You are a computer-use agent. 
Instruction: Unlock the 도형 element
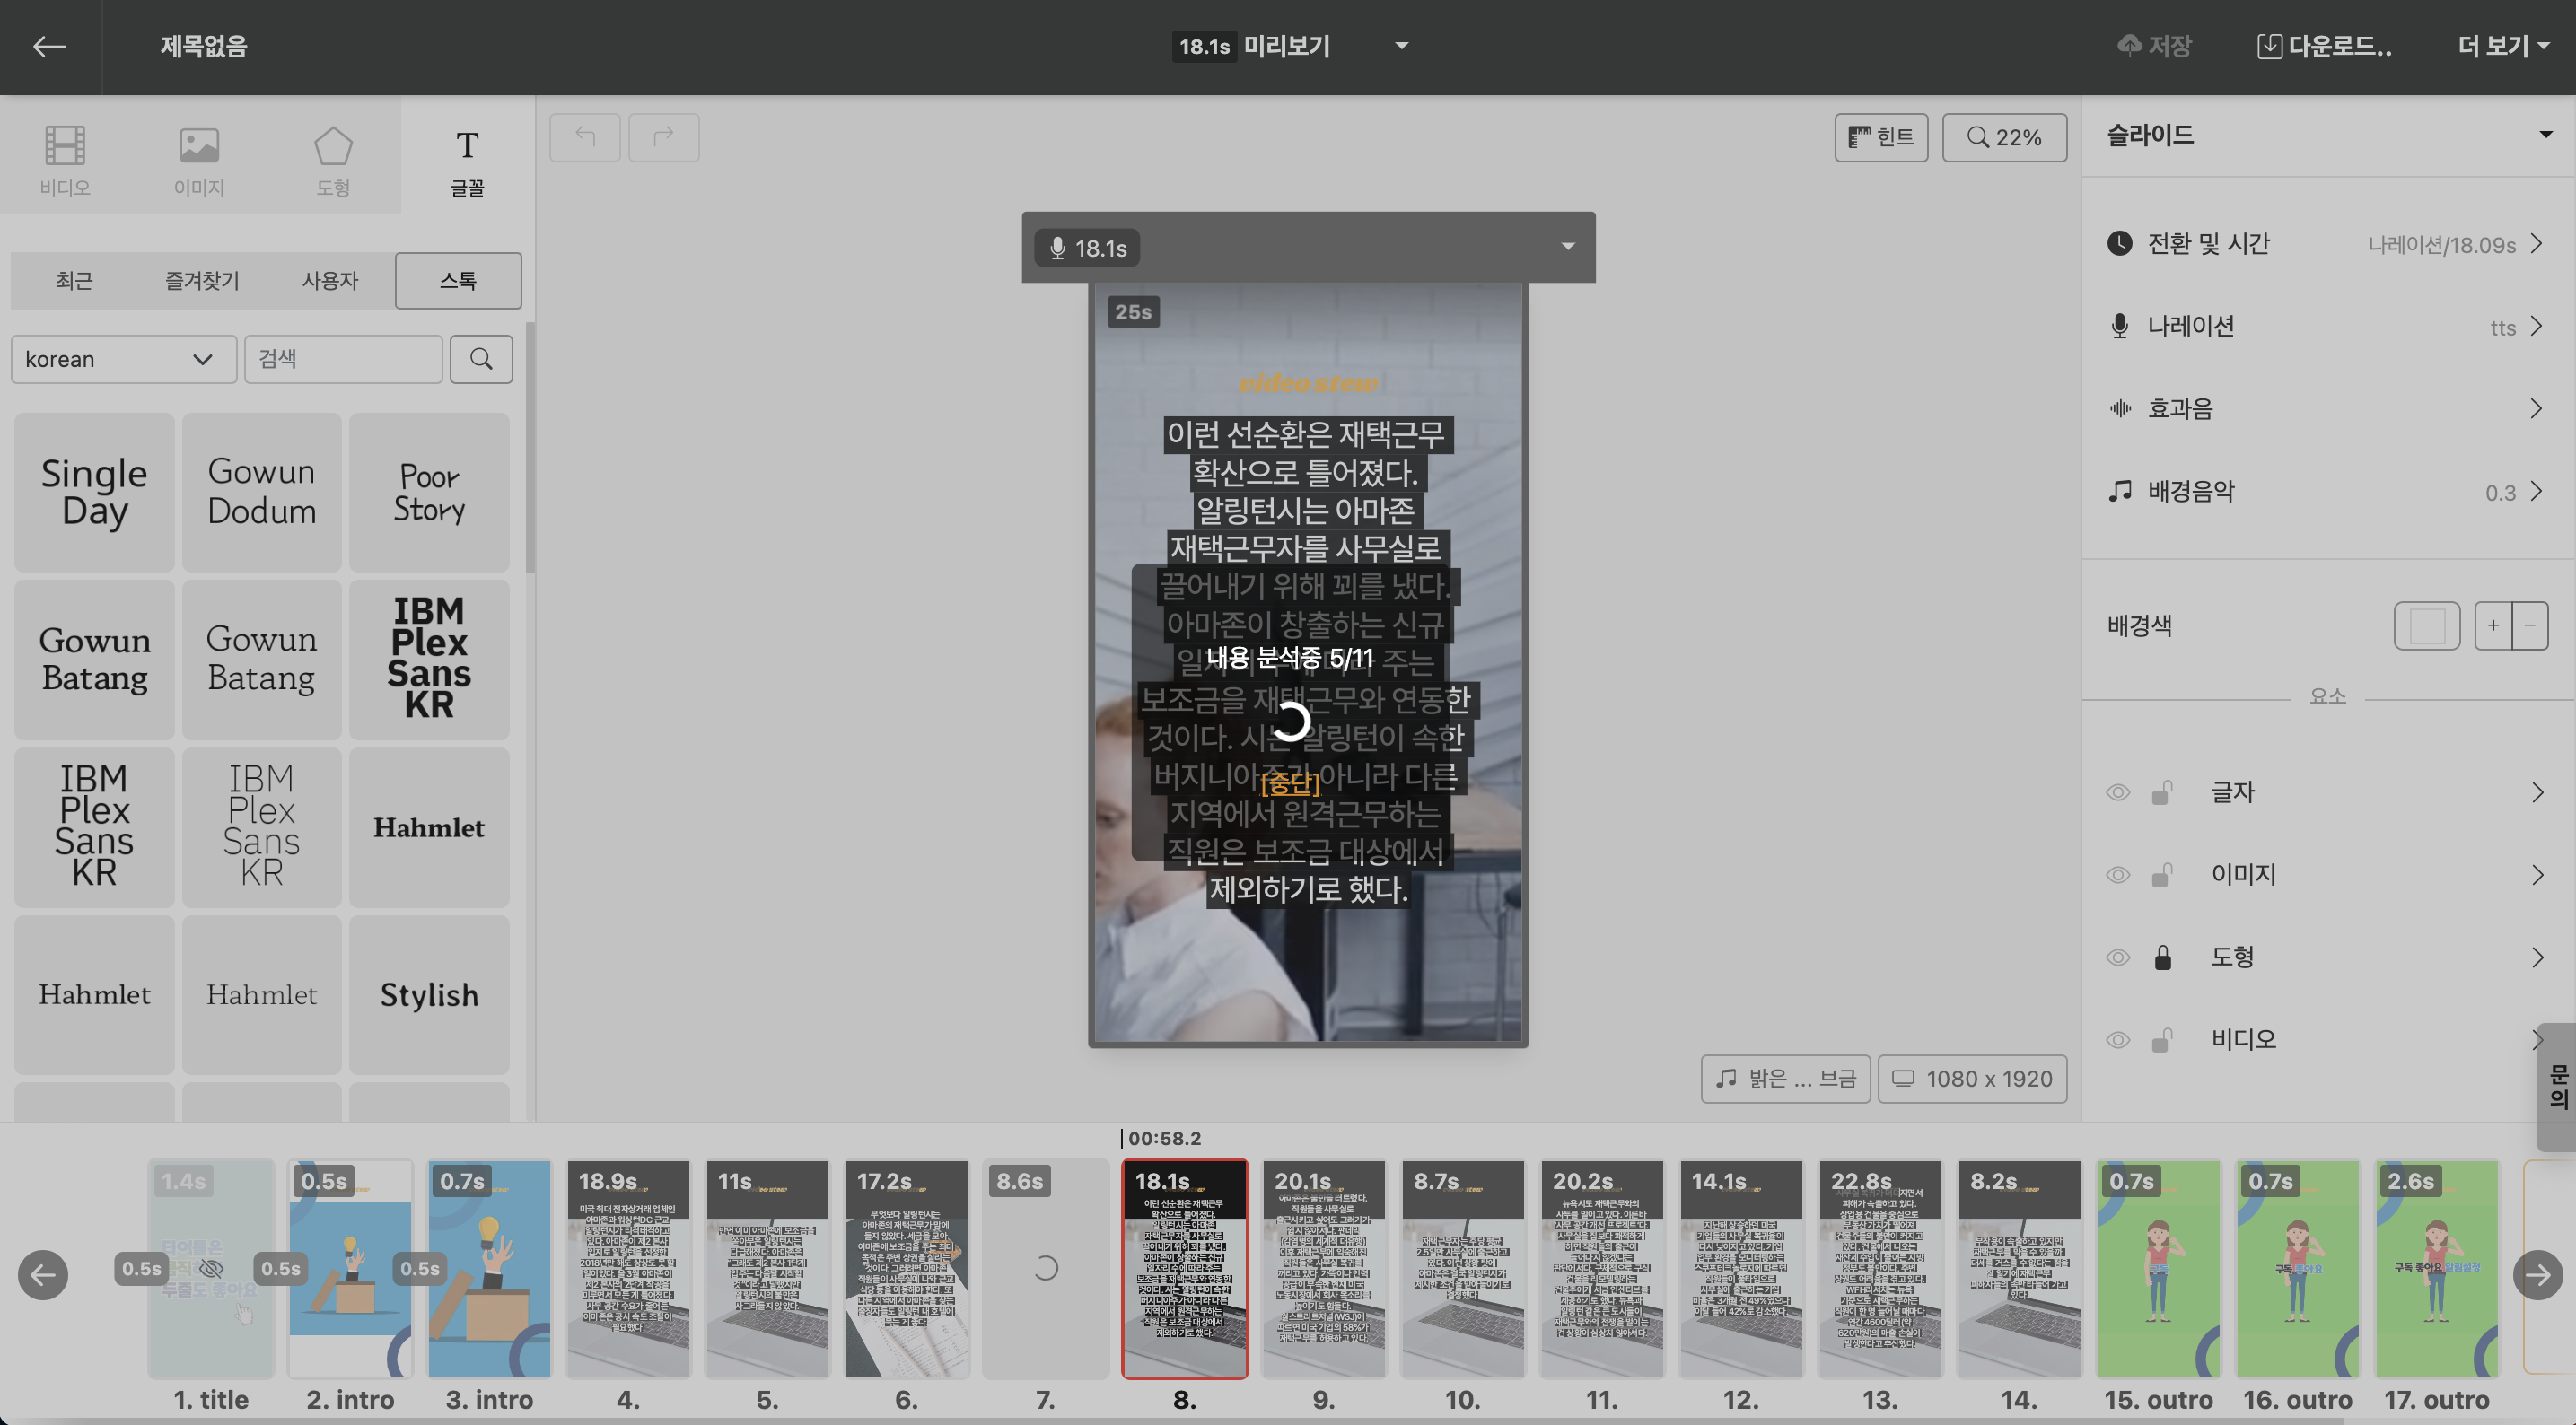coord(2162,958)
